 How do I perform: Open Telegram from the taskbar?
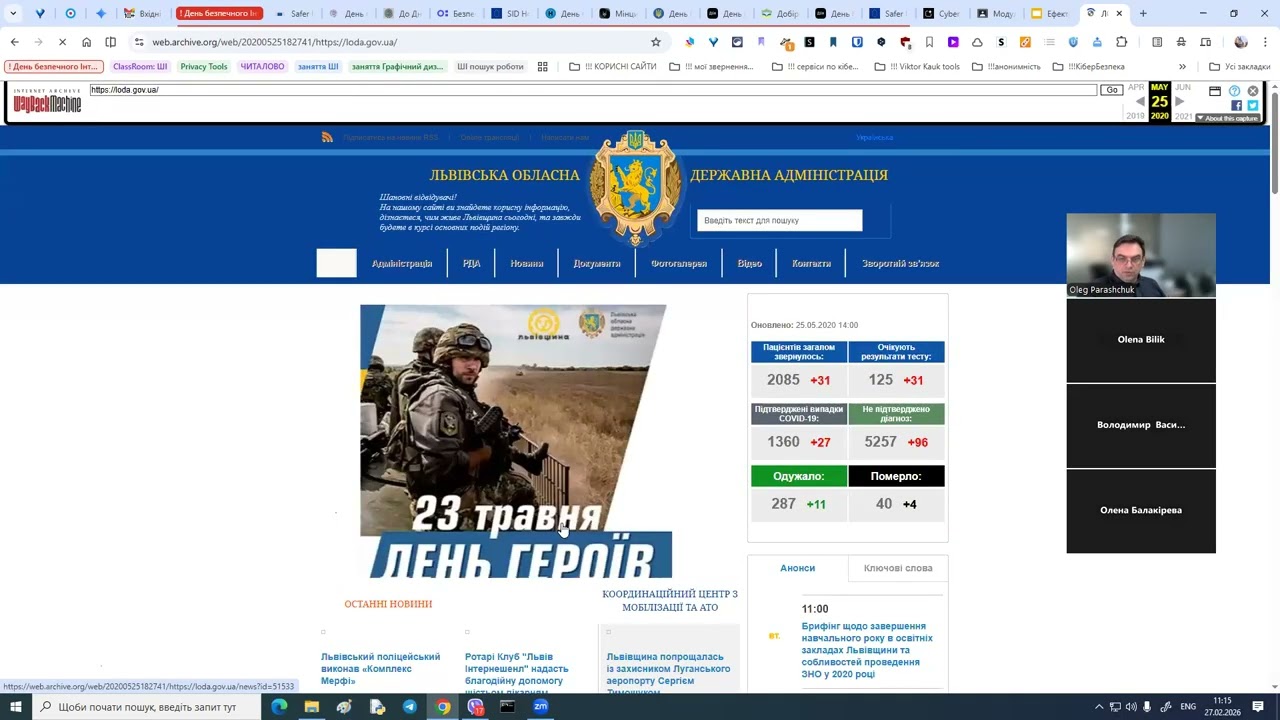(x=410, y=706)
